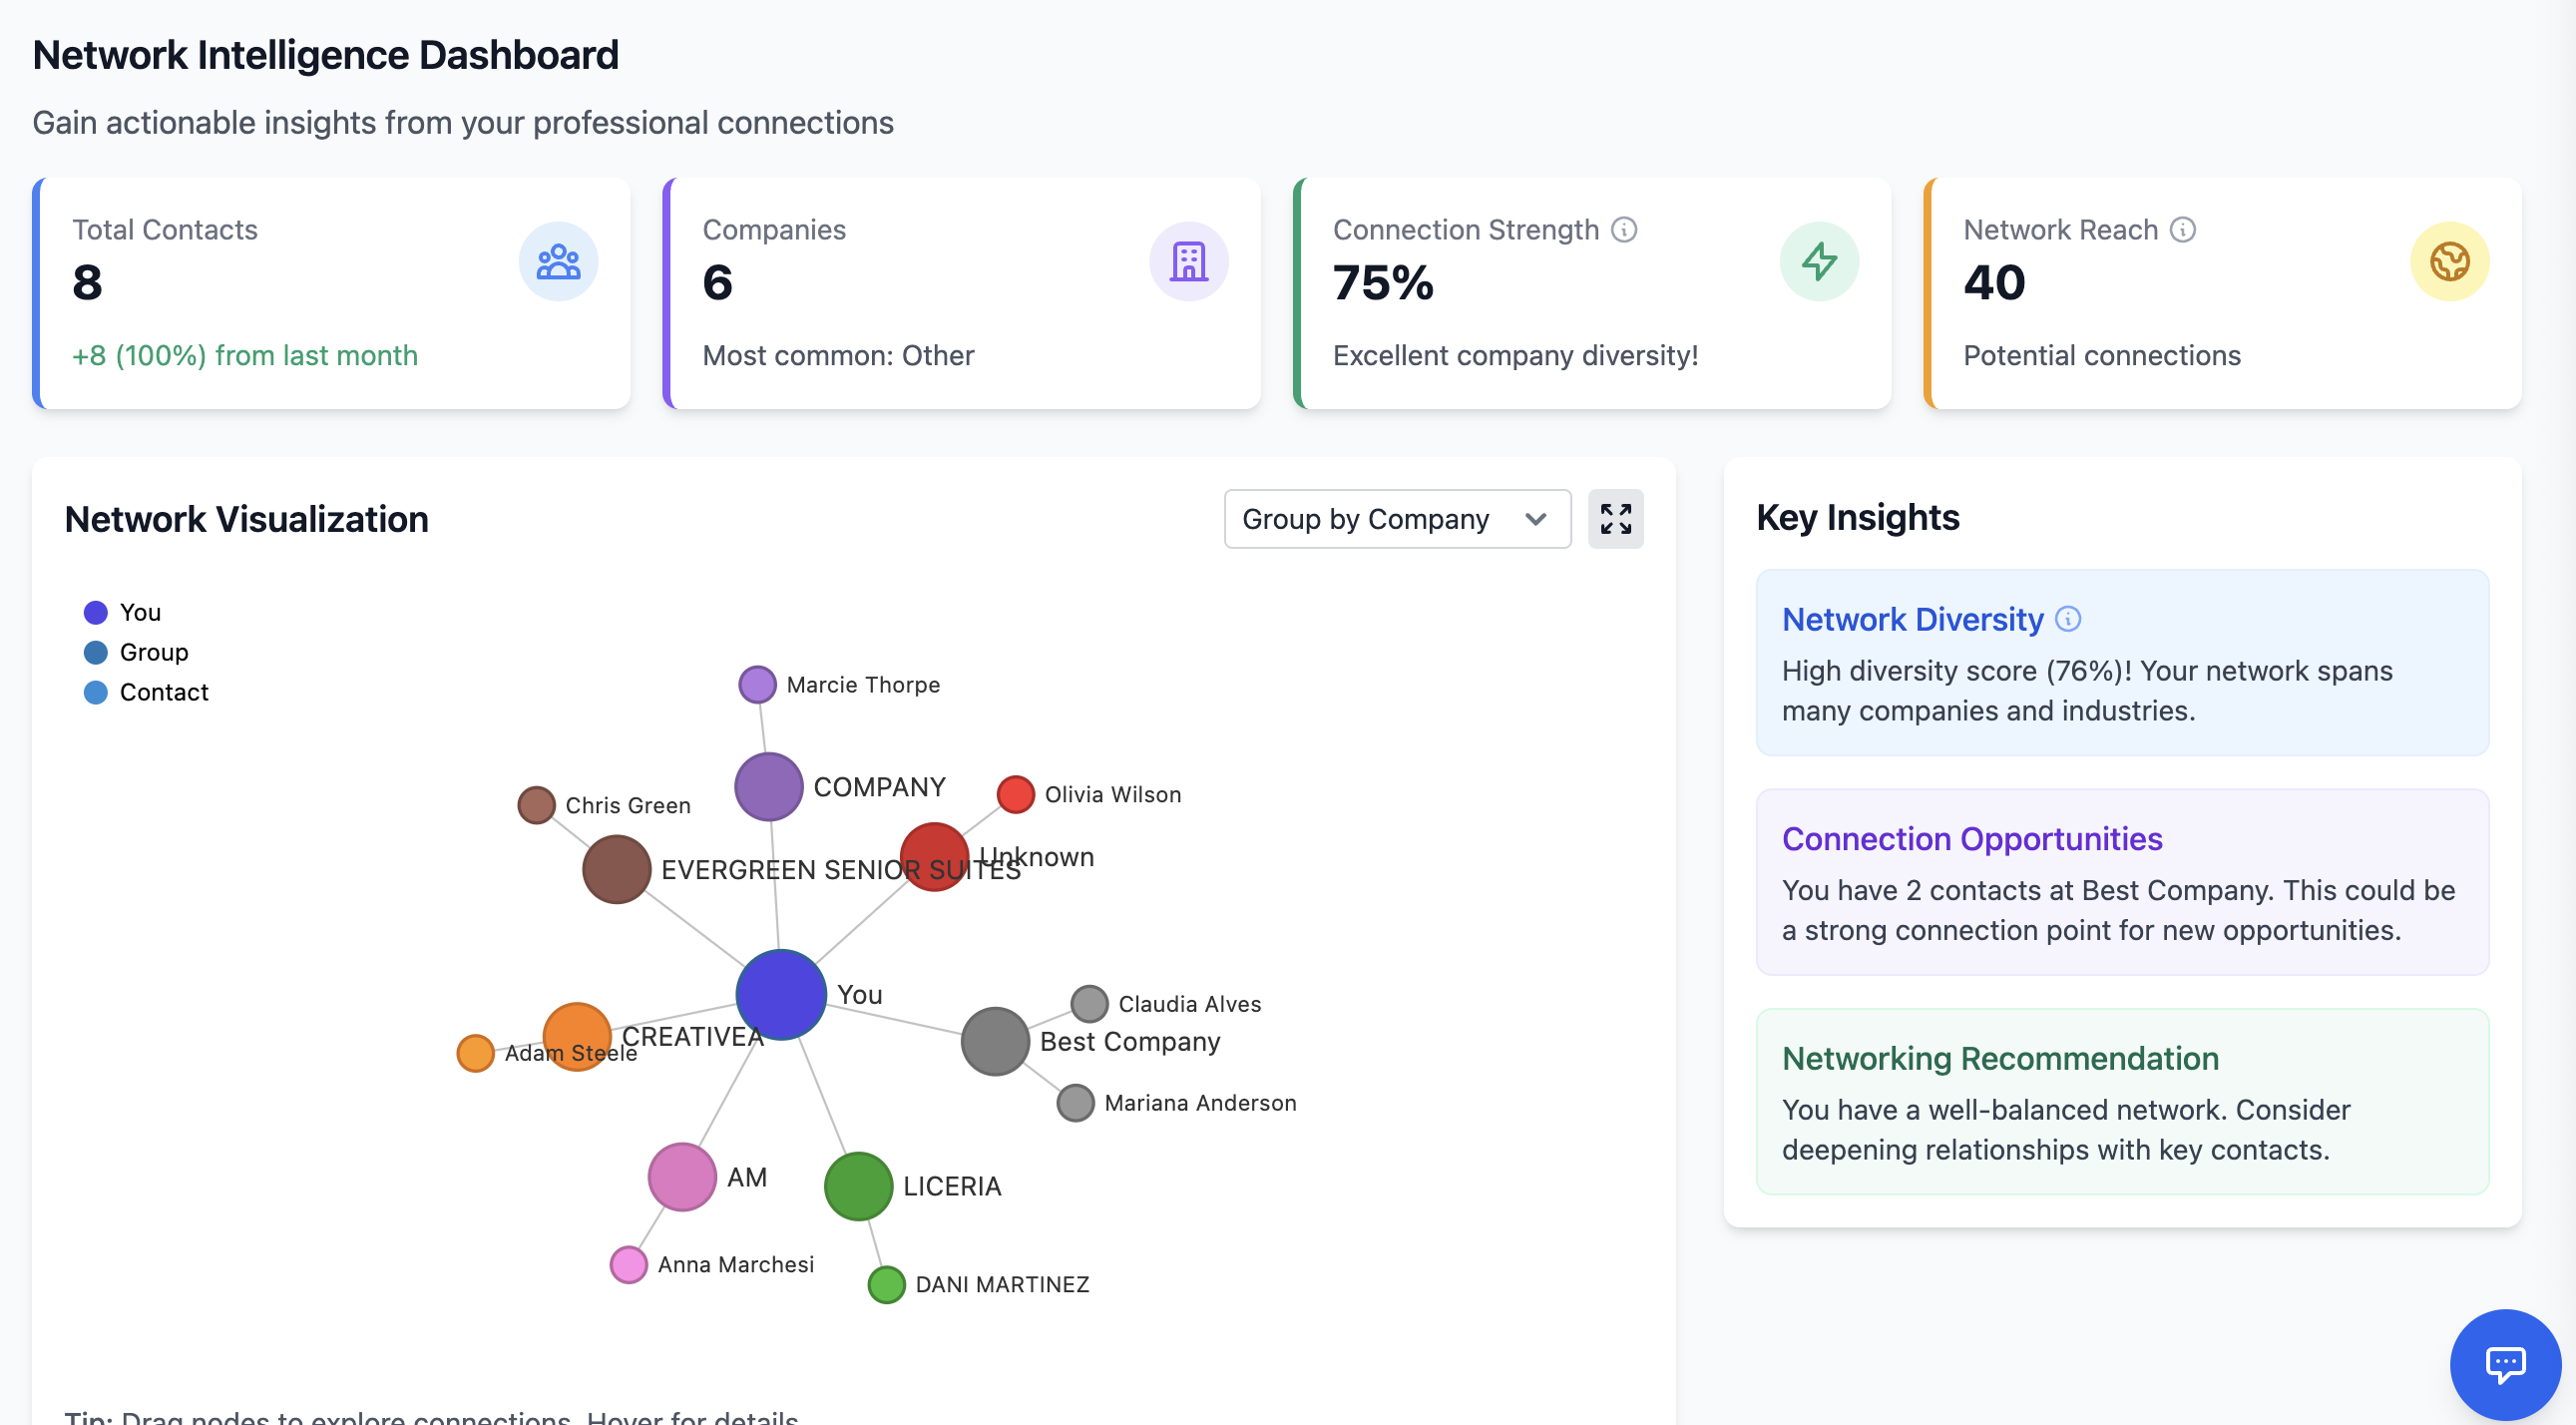2576x1425 pixels.
Task: Open the chat bubble widget
Action: click(2504, 1363)
